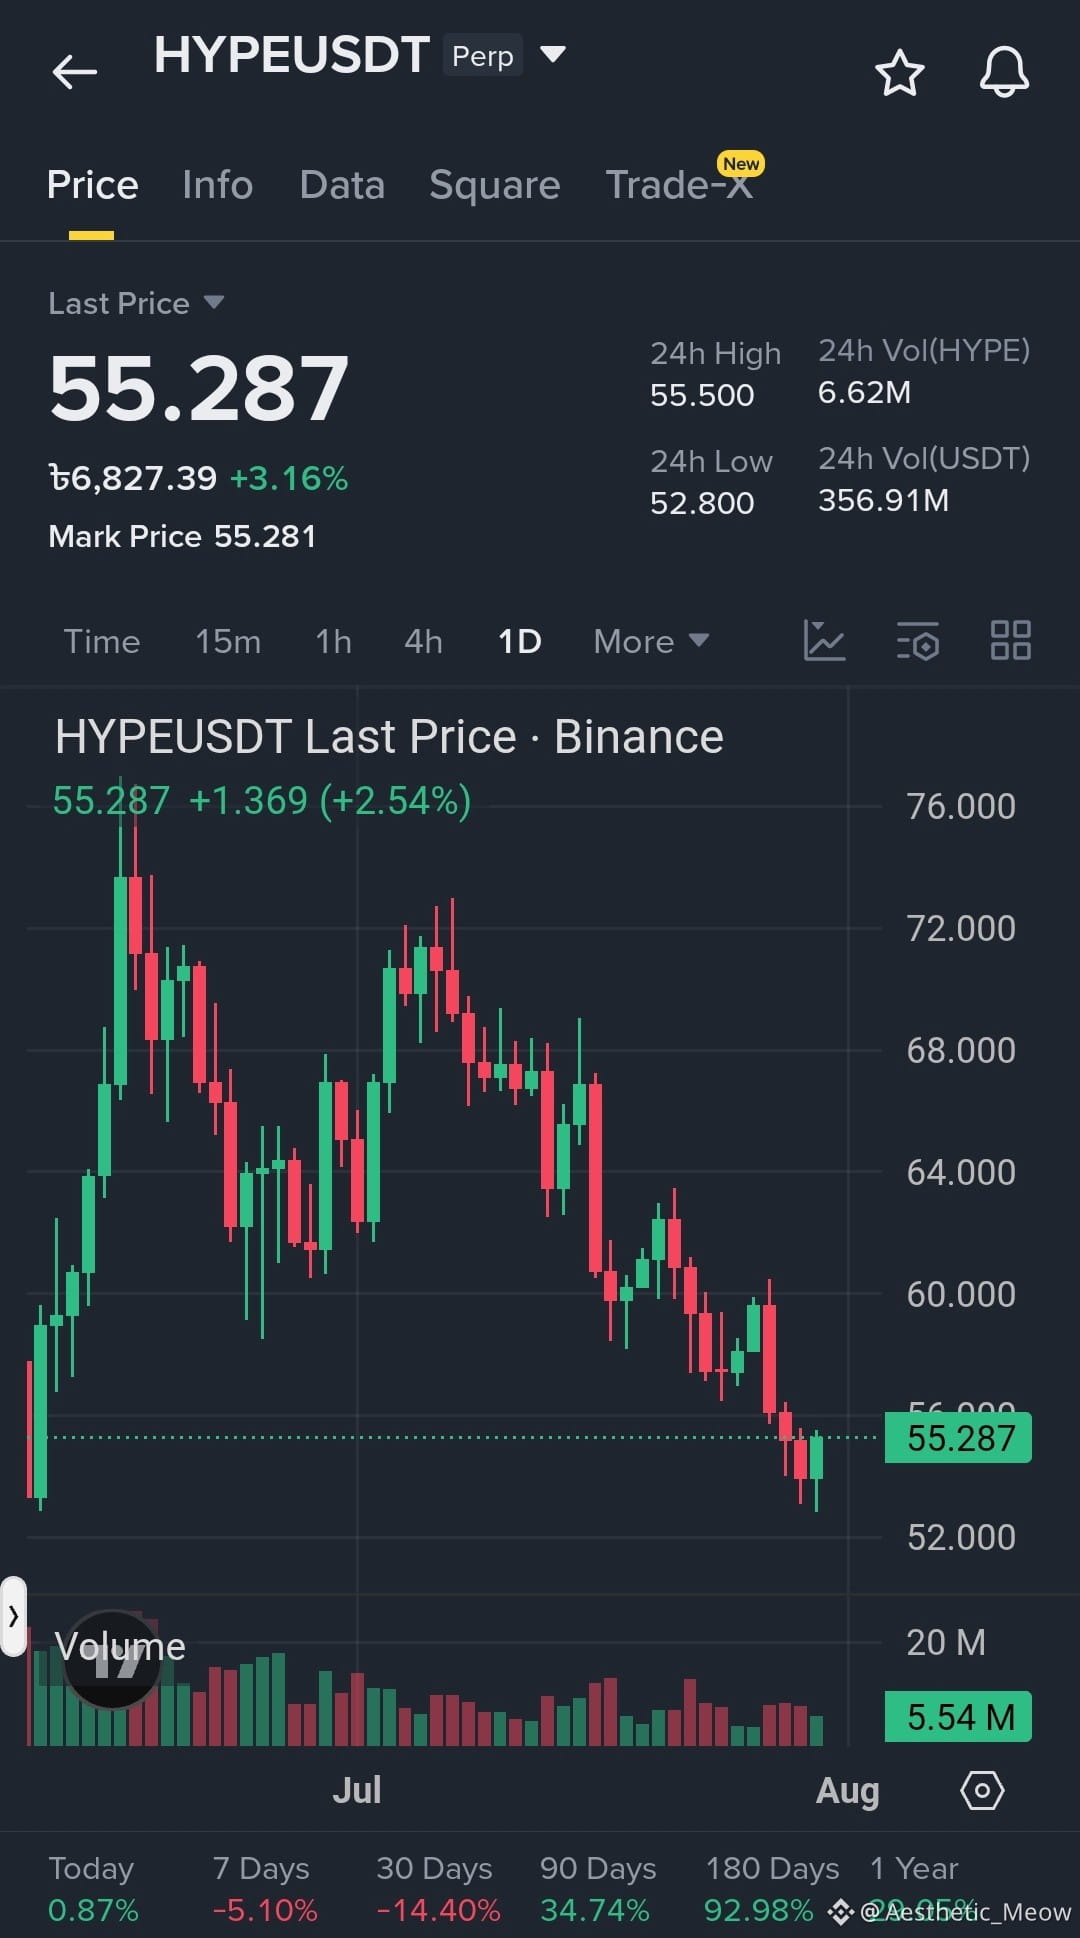This screenshot has height=1938, width=1080.
Task: Tap the Mark Price 55.281 text
Action: [182, 536]
